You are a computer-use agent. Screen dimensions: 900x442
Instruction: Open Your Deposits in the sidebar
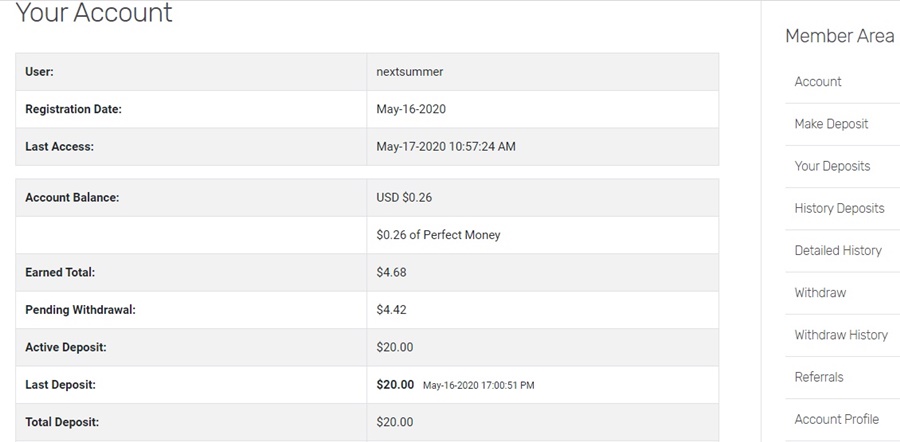point(832,166)
